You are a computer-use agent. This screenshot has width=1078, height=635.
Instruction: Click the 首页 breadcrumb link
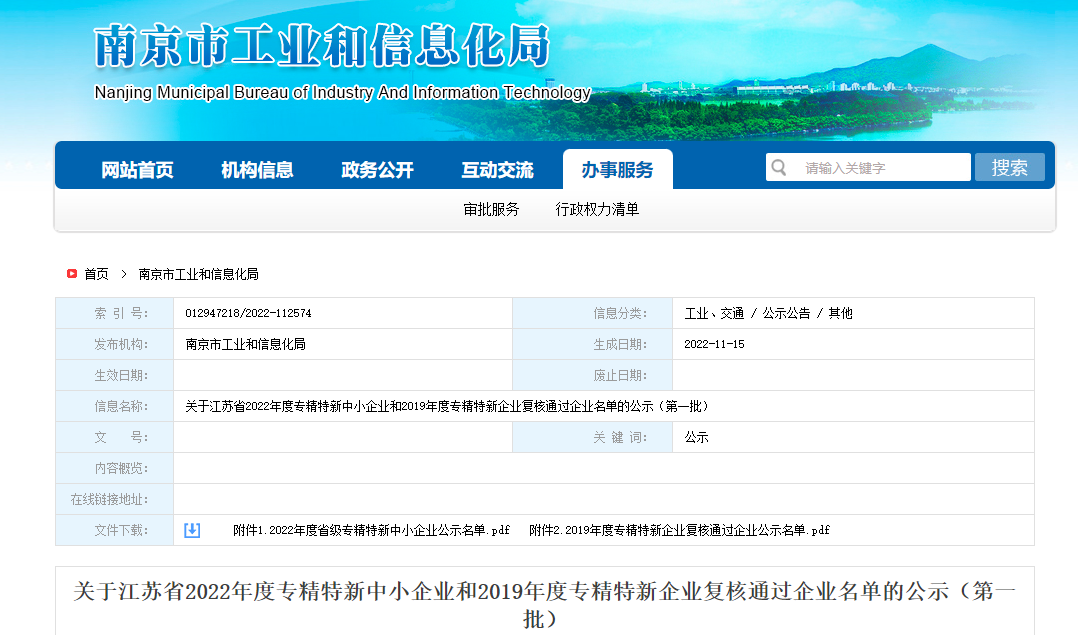click(x=96, y=274)
